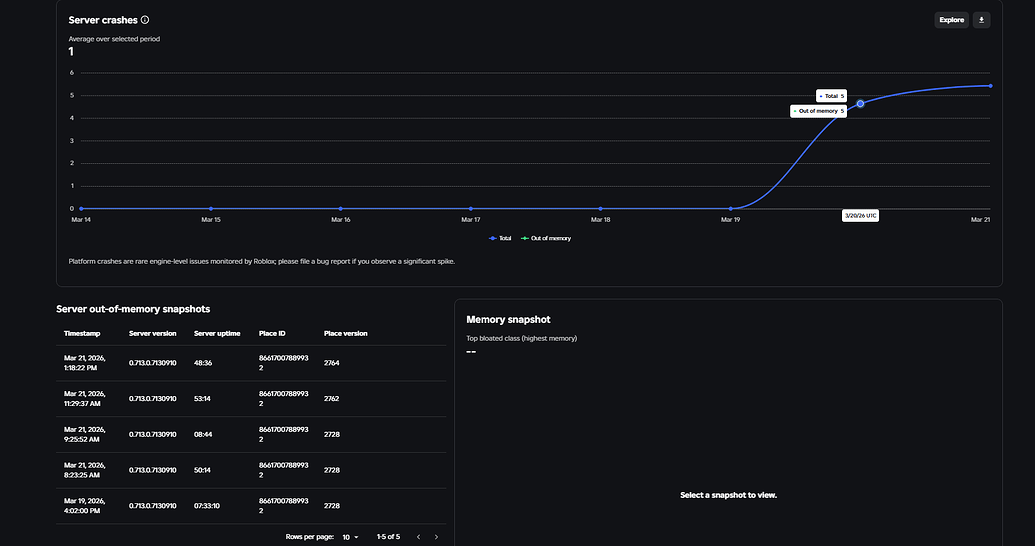Click the Total 5 tooltip label
Screen dimensions: 1035x546
point(831,96)
